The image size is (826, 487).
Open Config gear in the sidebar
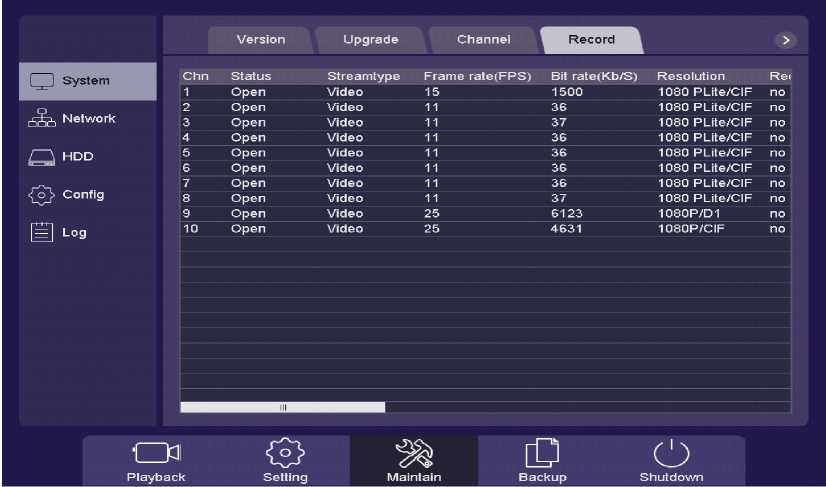[40, 195]
